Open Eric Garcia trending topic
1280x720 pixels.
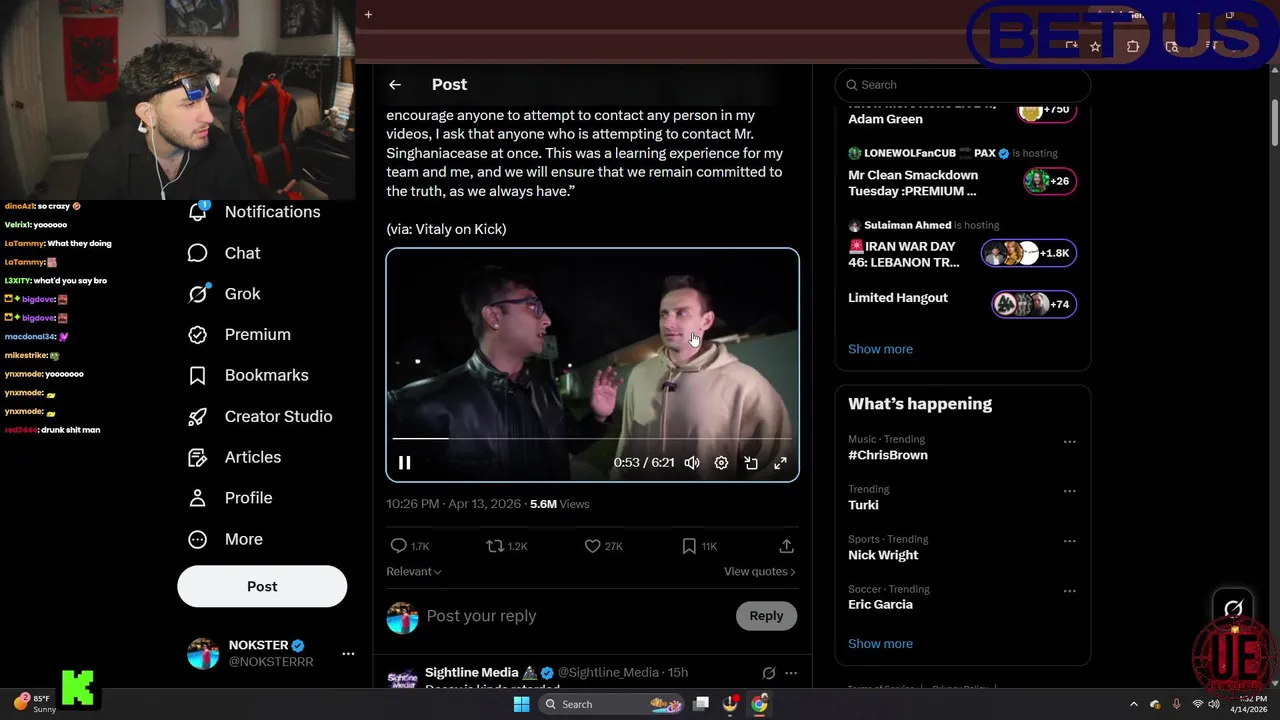880,605
